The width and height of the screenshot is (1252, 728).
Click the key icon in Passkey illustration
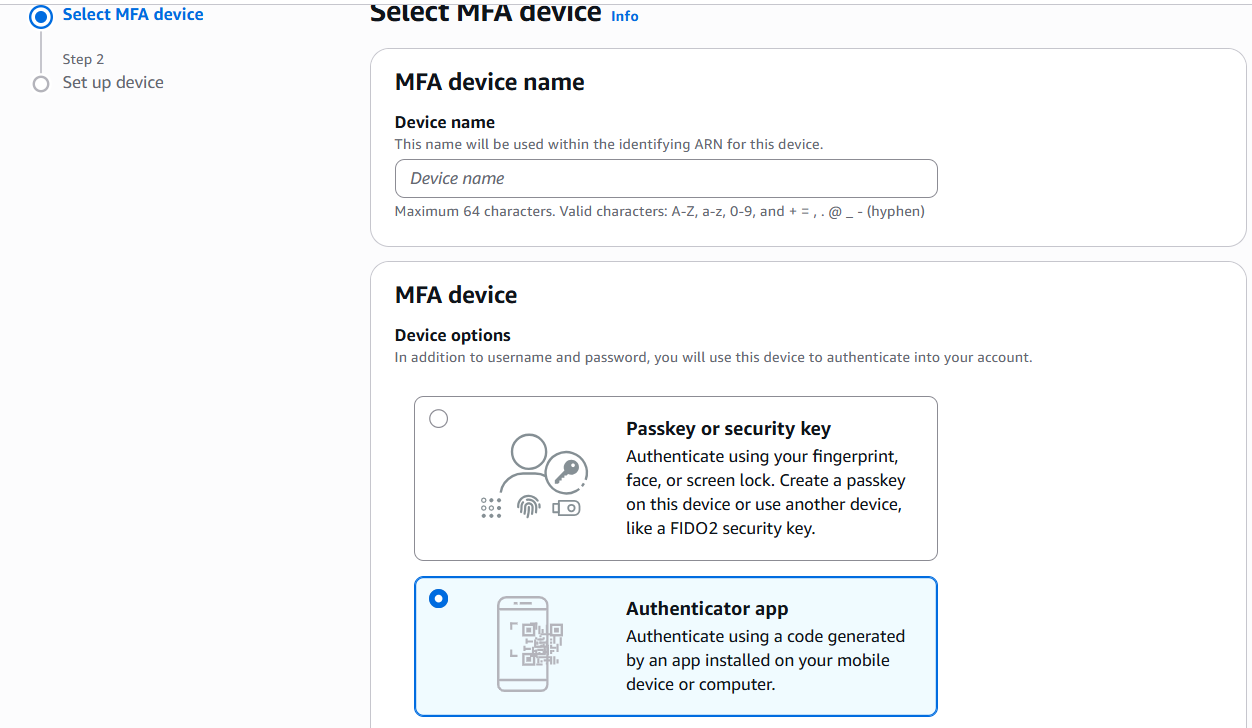click(568, 470)
